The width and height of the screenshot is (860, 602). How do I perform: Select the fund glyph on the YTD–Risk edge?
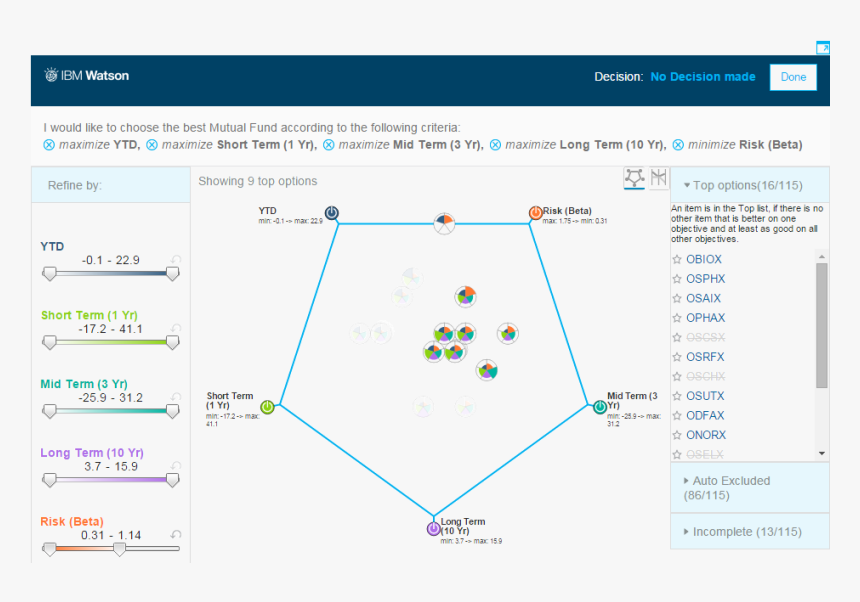click(444, 223)
